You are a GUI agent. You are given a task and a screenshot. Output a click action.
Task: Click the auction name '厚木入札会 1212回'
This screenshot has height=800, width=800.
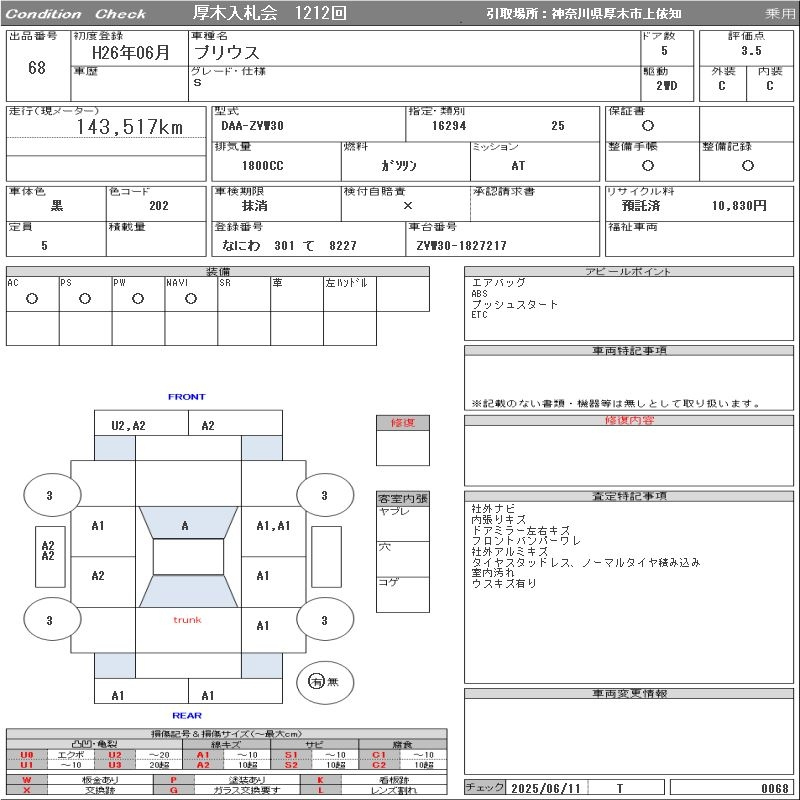click(x=269, y=13)
